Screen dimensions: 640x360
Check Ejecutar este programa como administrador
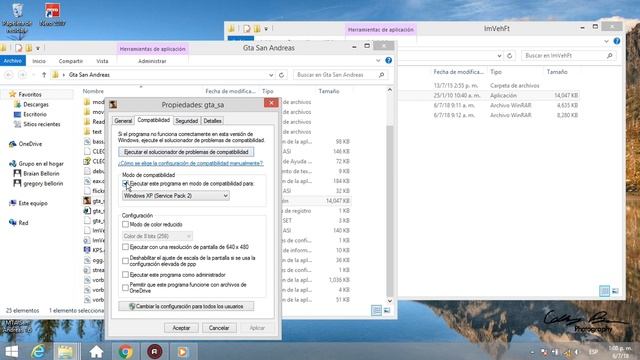click(125, 275)
